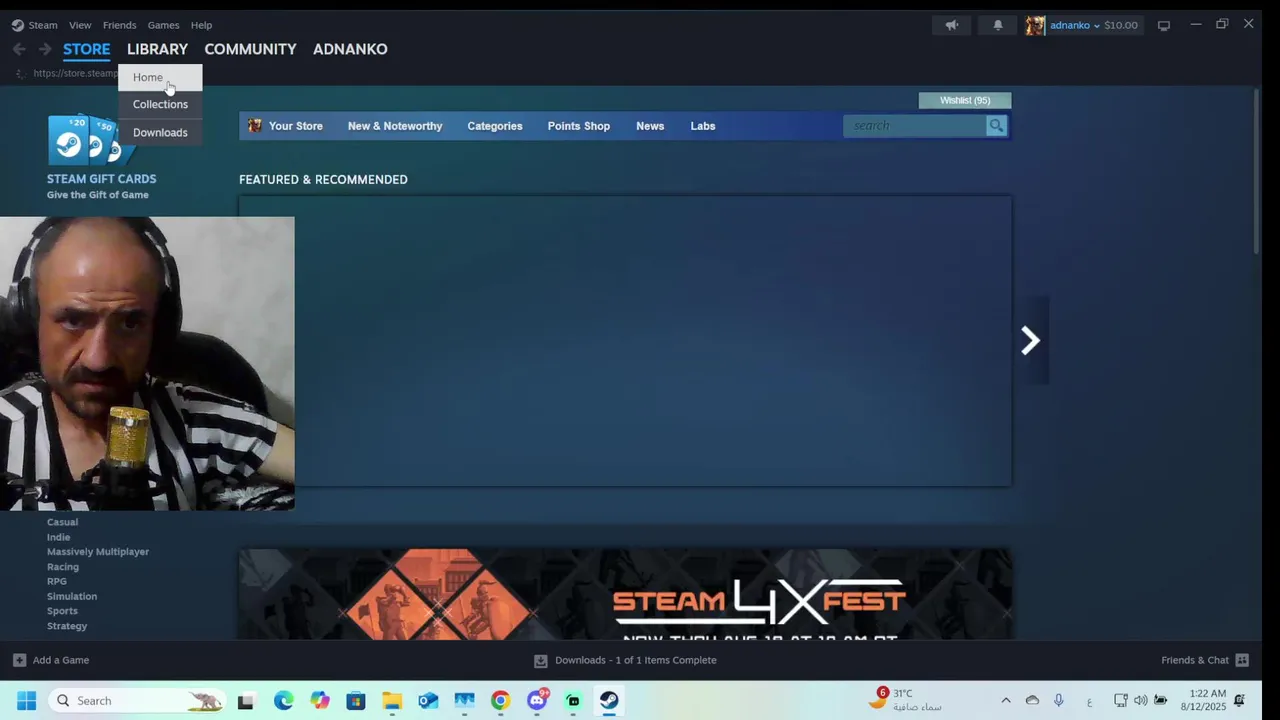
Task: Browse the Casual genre
Action: click(62, 522)
